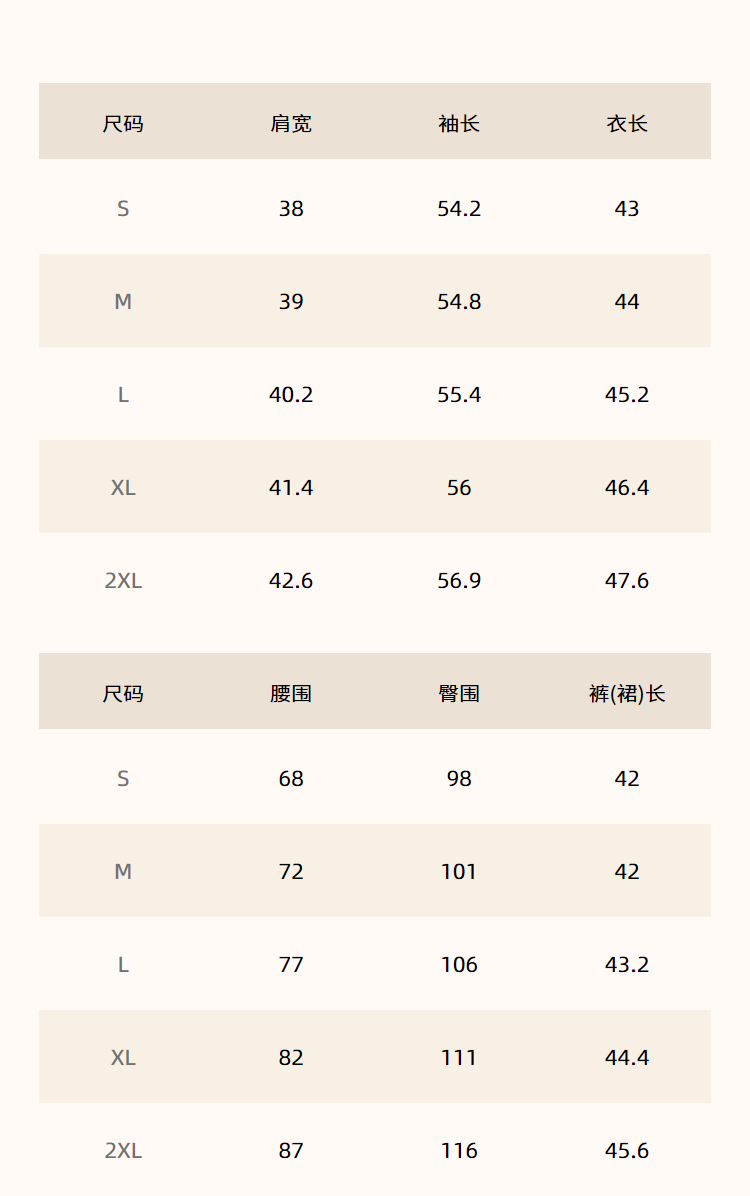750x1196 pixels.
Task: Click the pants length value 45.6
Action: 627,1150
